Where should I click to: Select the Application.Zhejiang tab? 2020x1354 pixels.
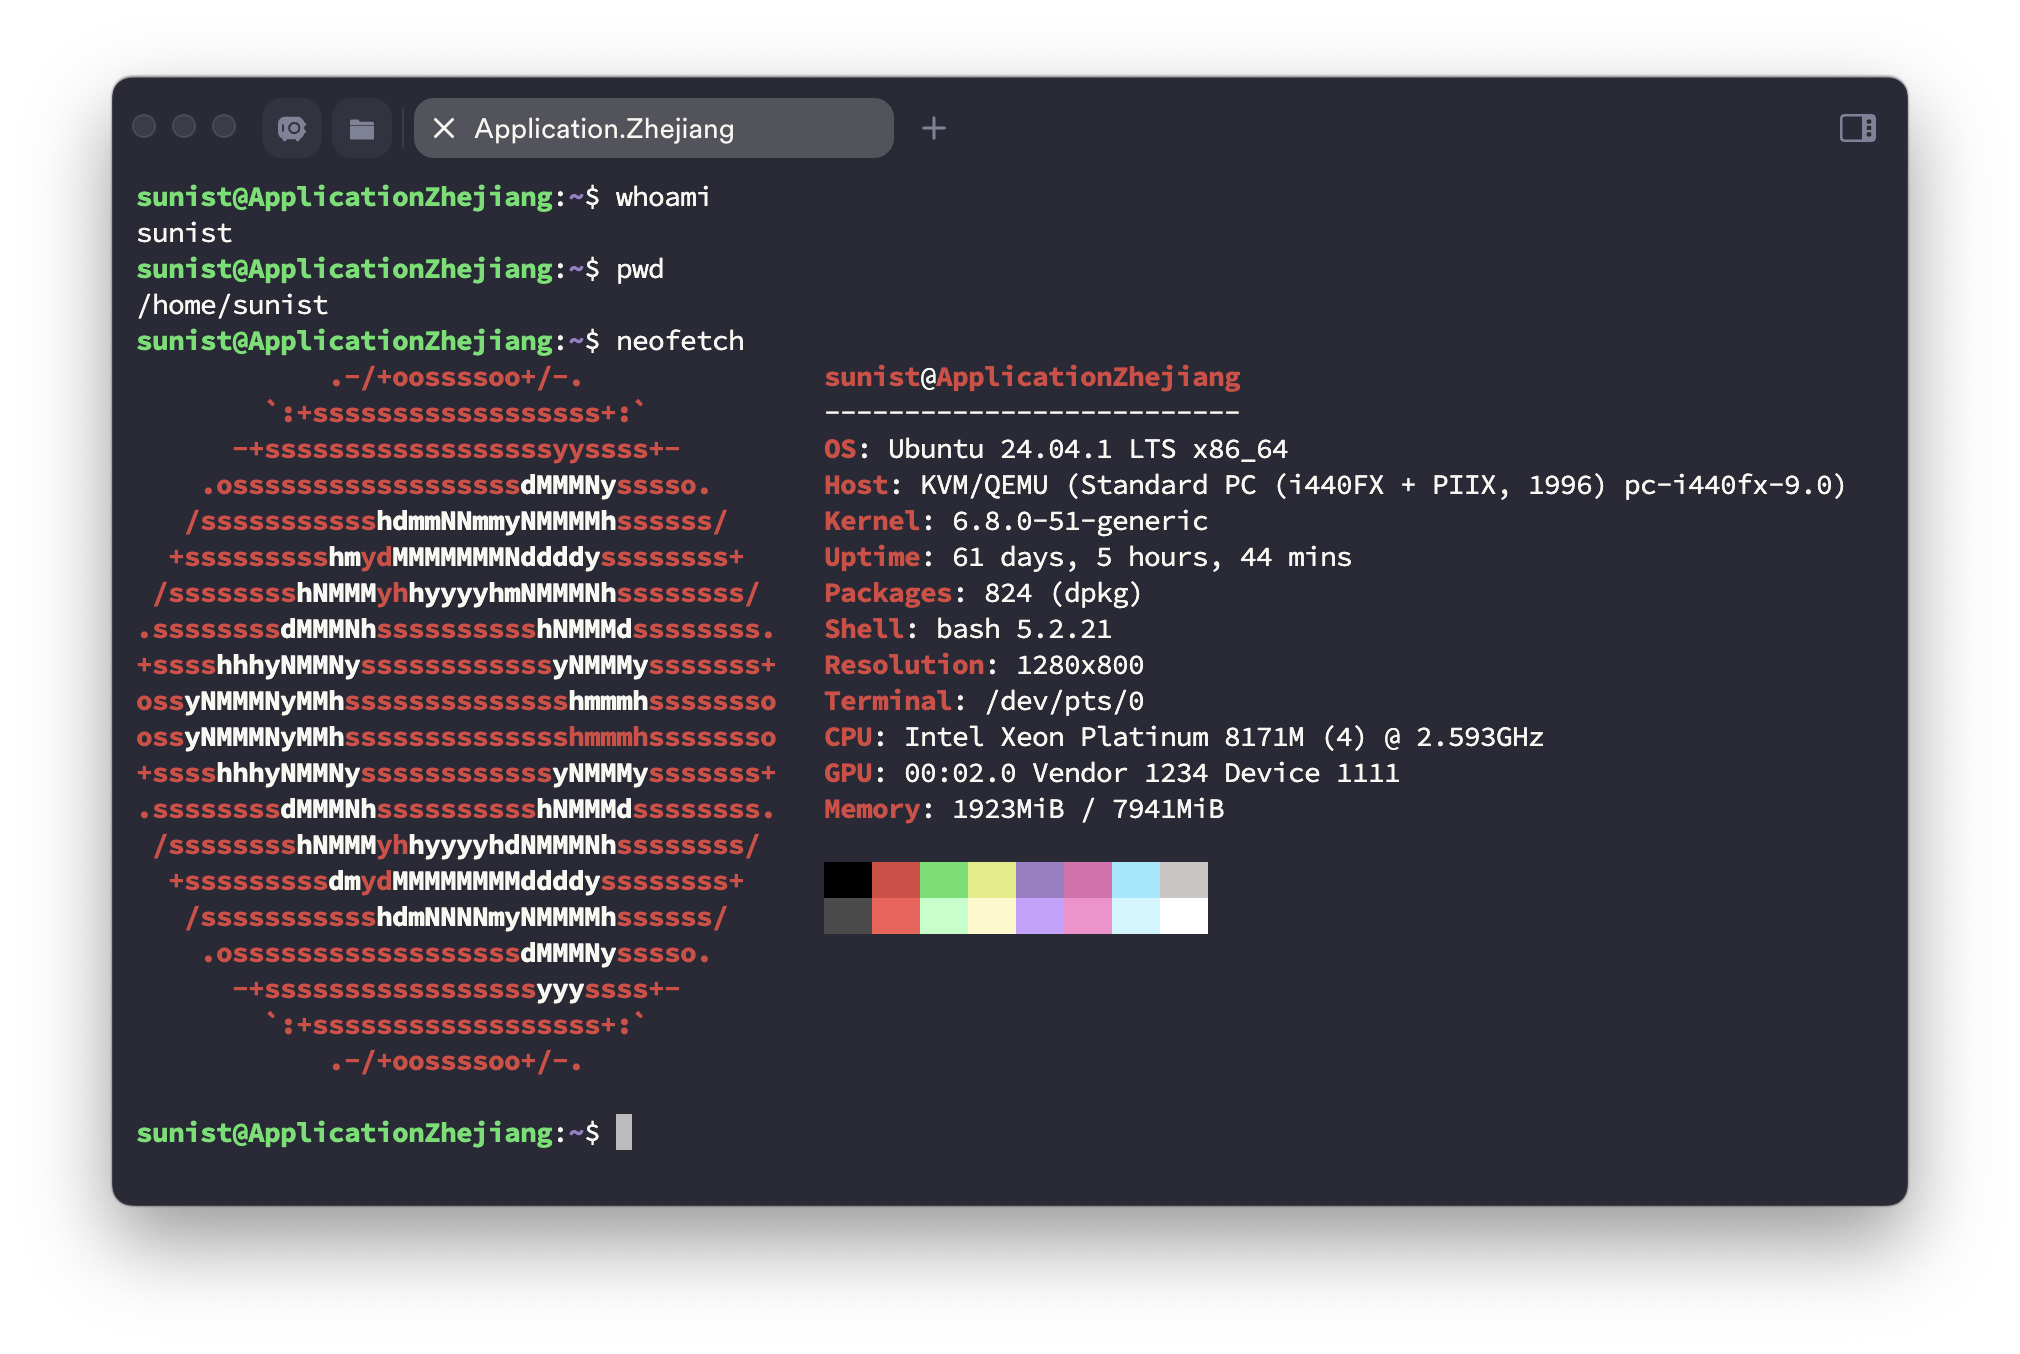[x=654, y=128]
